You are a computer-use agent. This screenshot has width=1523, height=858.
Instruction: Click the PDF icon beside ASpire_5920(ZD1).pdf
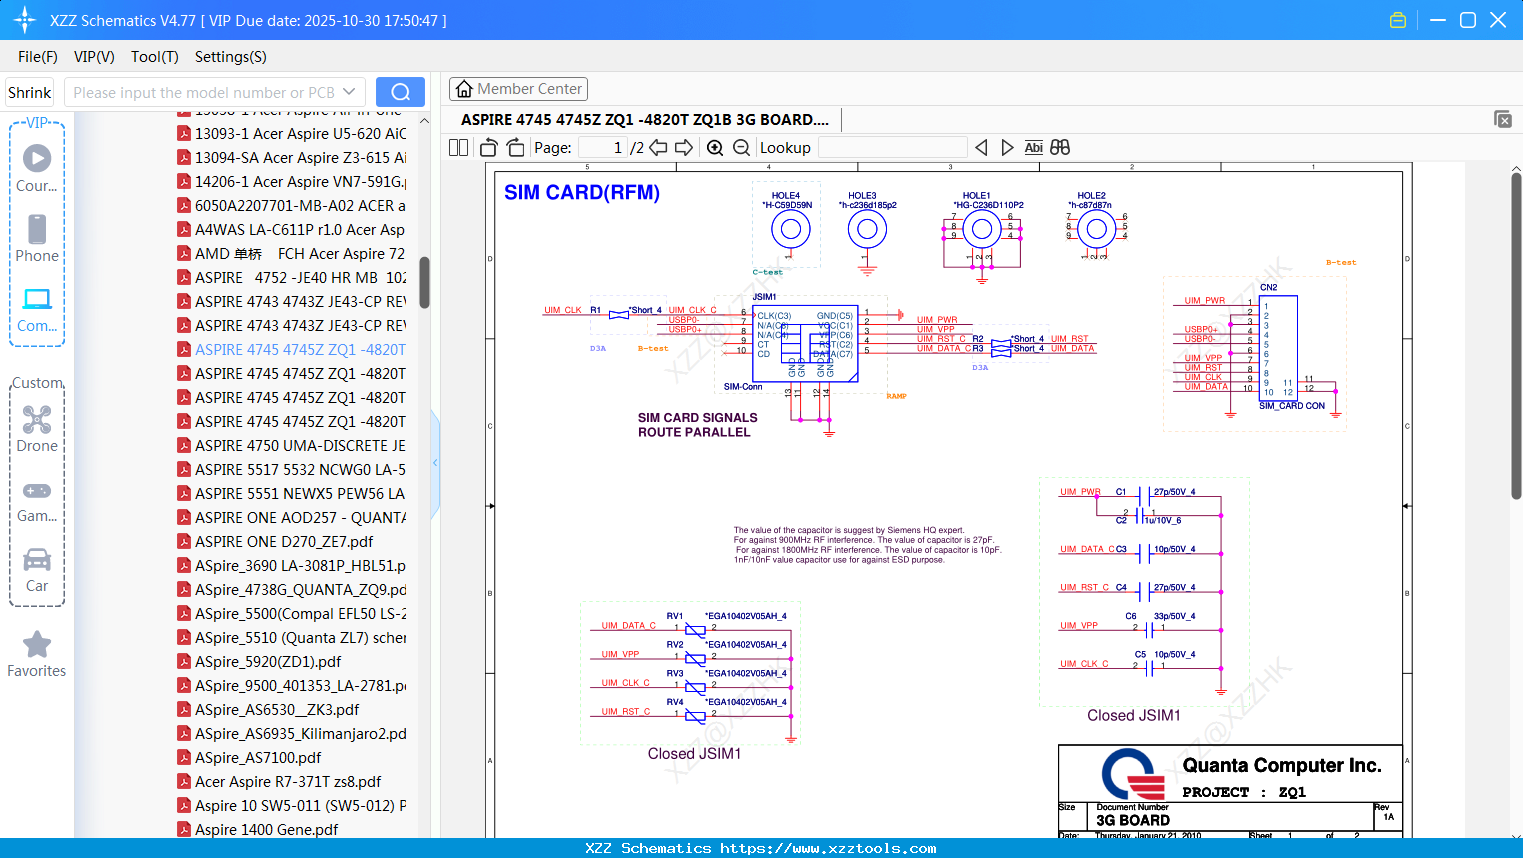(184, 661)
